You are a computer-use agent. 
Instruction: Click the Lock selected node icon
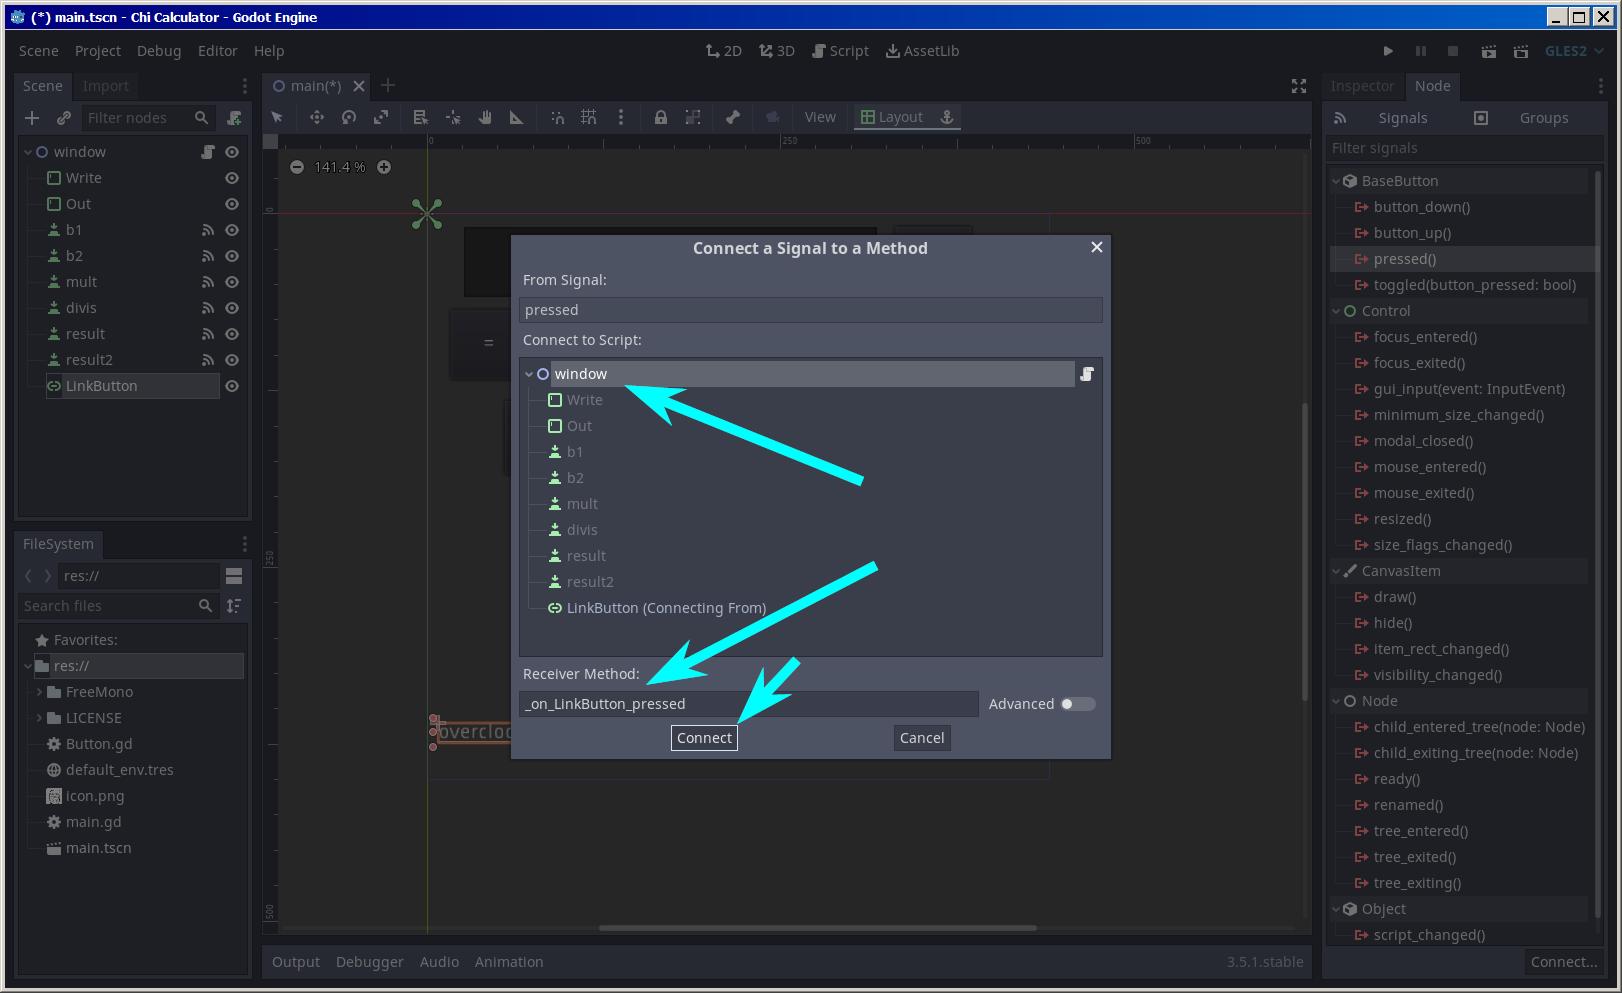point(660,117)
